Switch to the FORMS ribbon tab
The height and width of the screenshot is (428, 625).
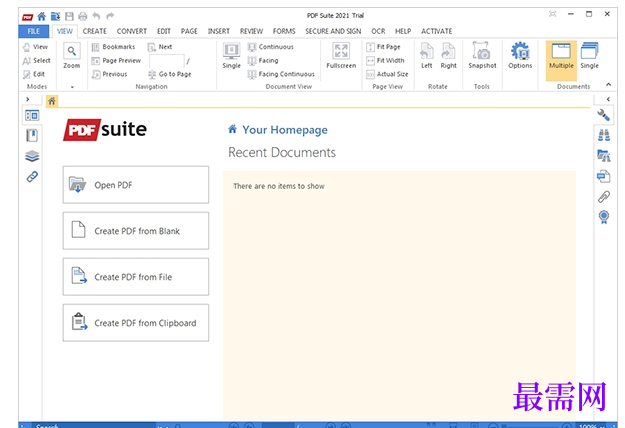click(x=284, y=31)
